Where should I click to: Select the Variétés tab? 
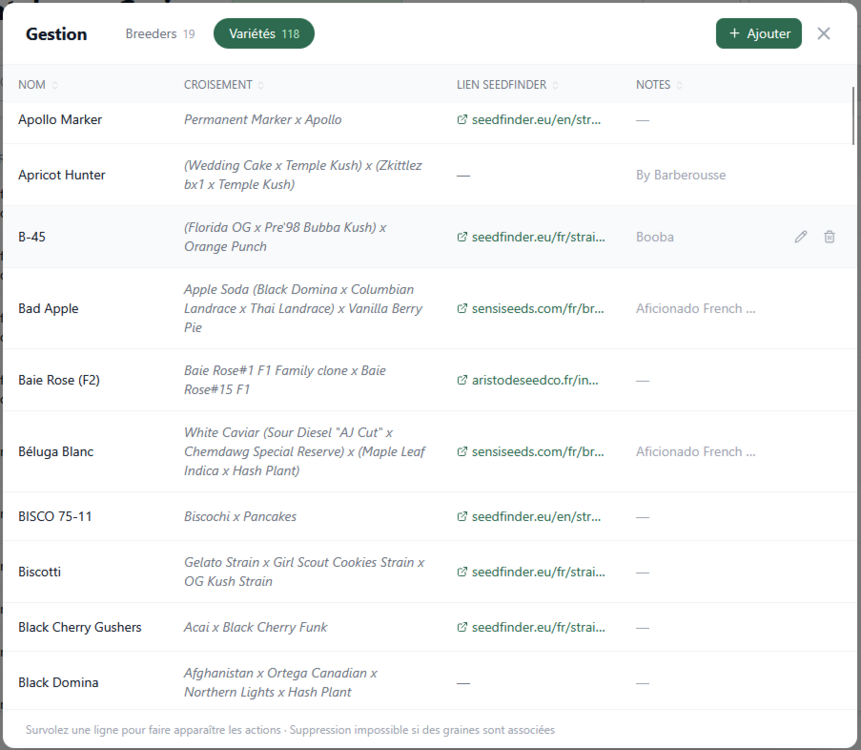(264, 33)
